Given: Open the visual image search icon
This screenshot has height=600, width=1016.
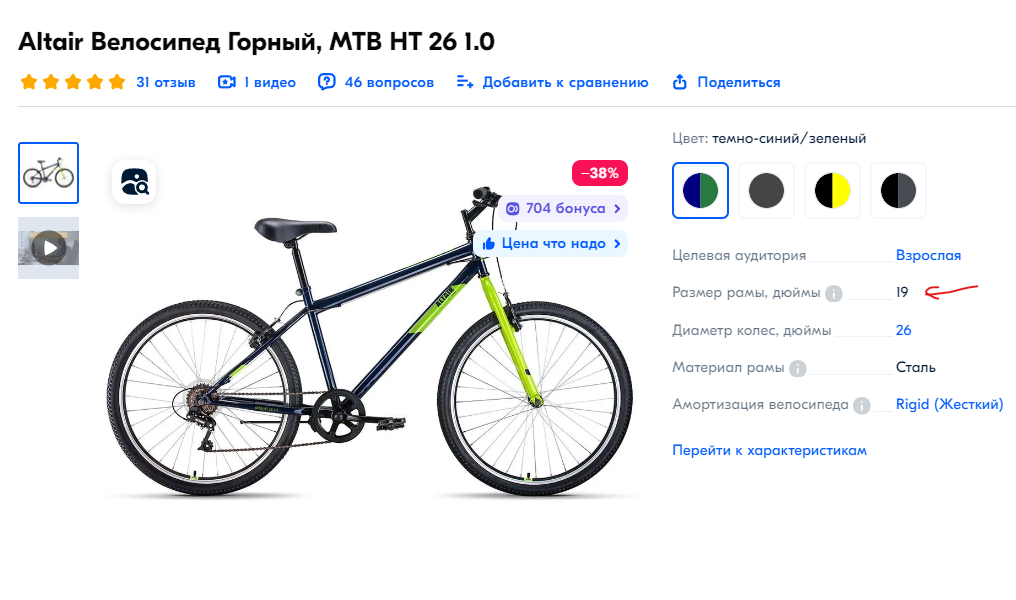Looking at the screenshot, I should click(134, 182).
